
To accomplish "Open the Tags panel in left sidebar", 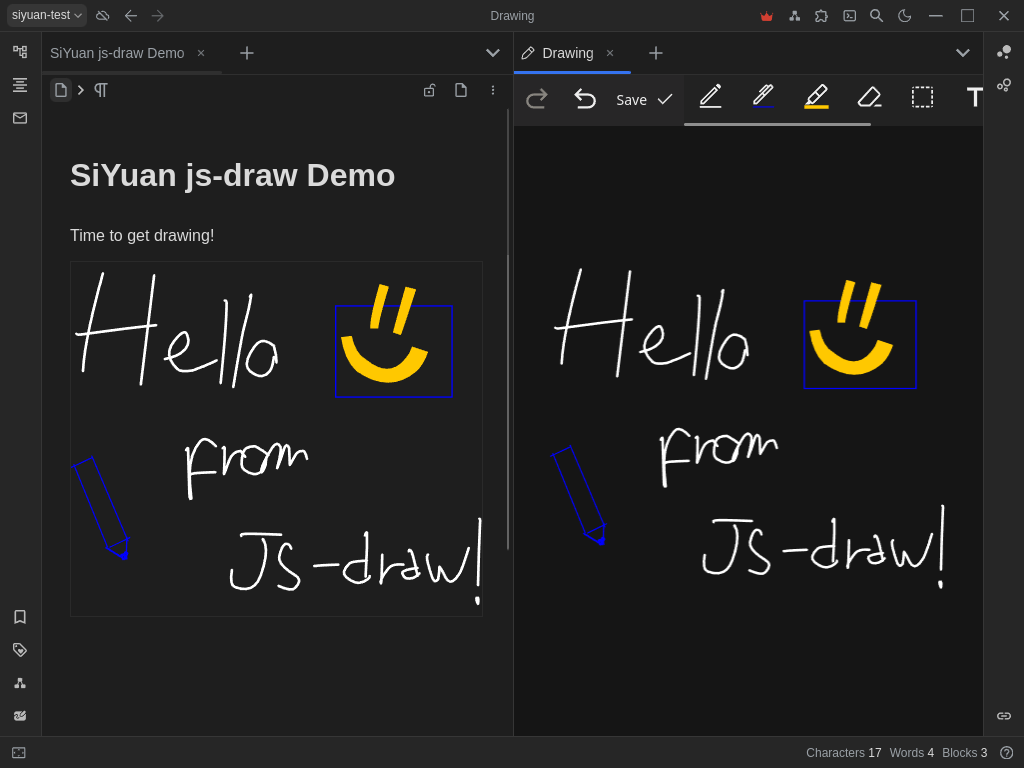I will (20, 650).
